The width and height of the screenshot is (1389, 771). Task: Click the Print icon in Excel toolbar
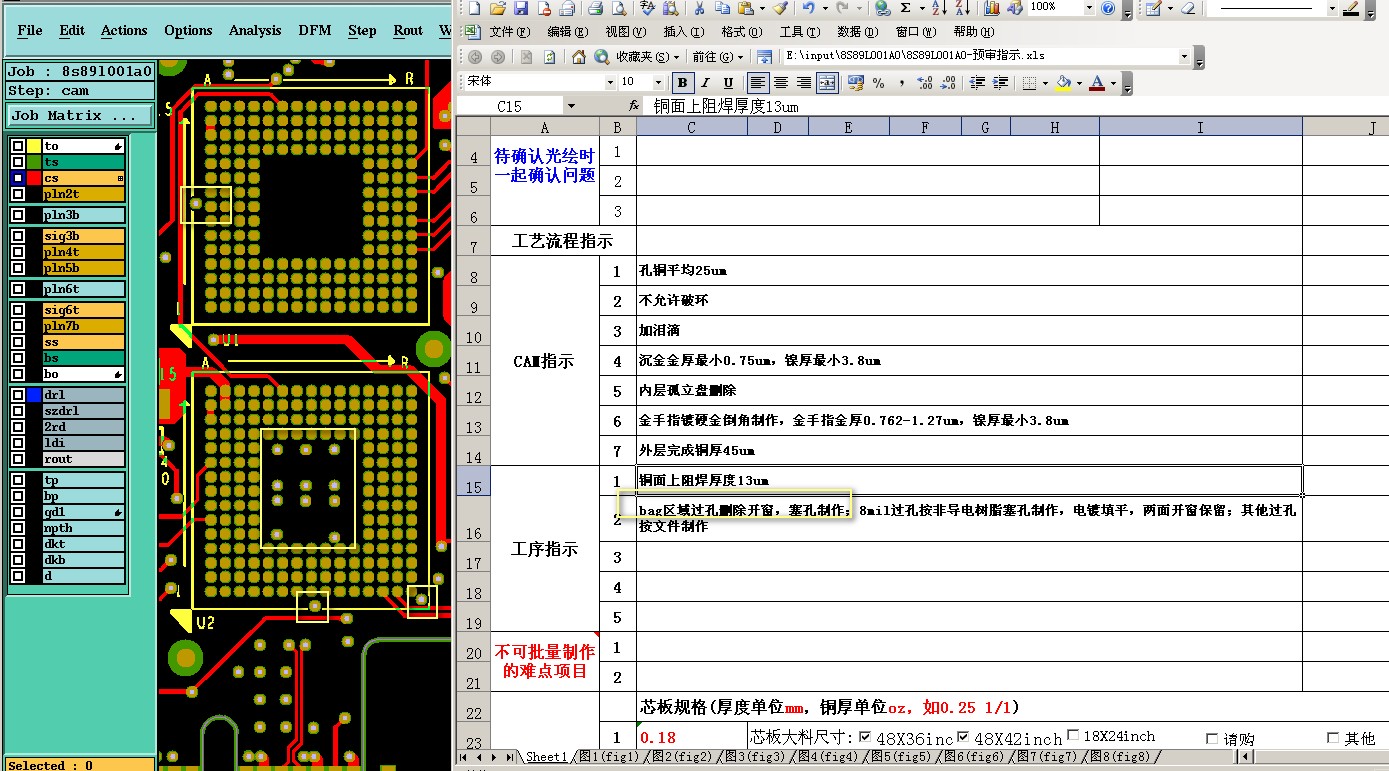595,8
